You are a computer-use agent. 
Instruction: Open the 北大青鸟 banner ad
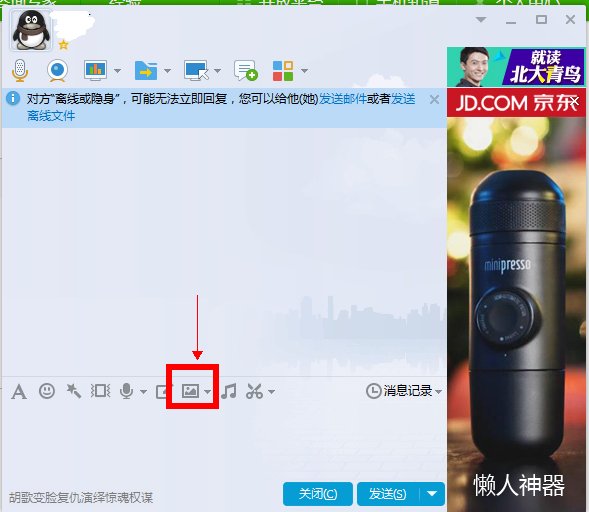(516, 67)
